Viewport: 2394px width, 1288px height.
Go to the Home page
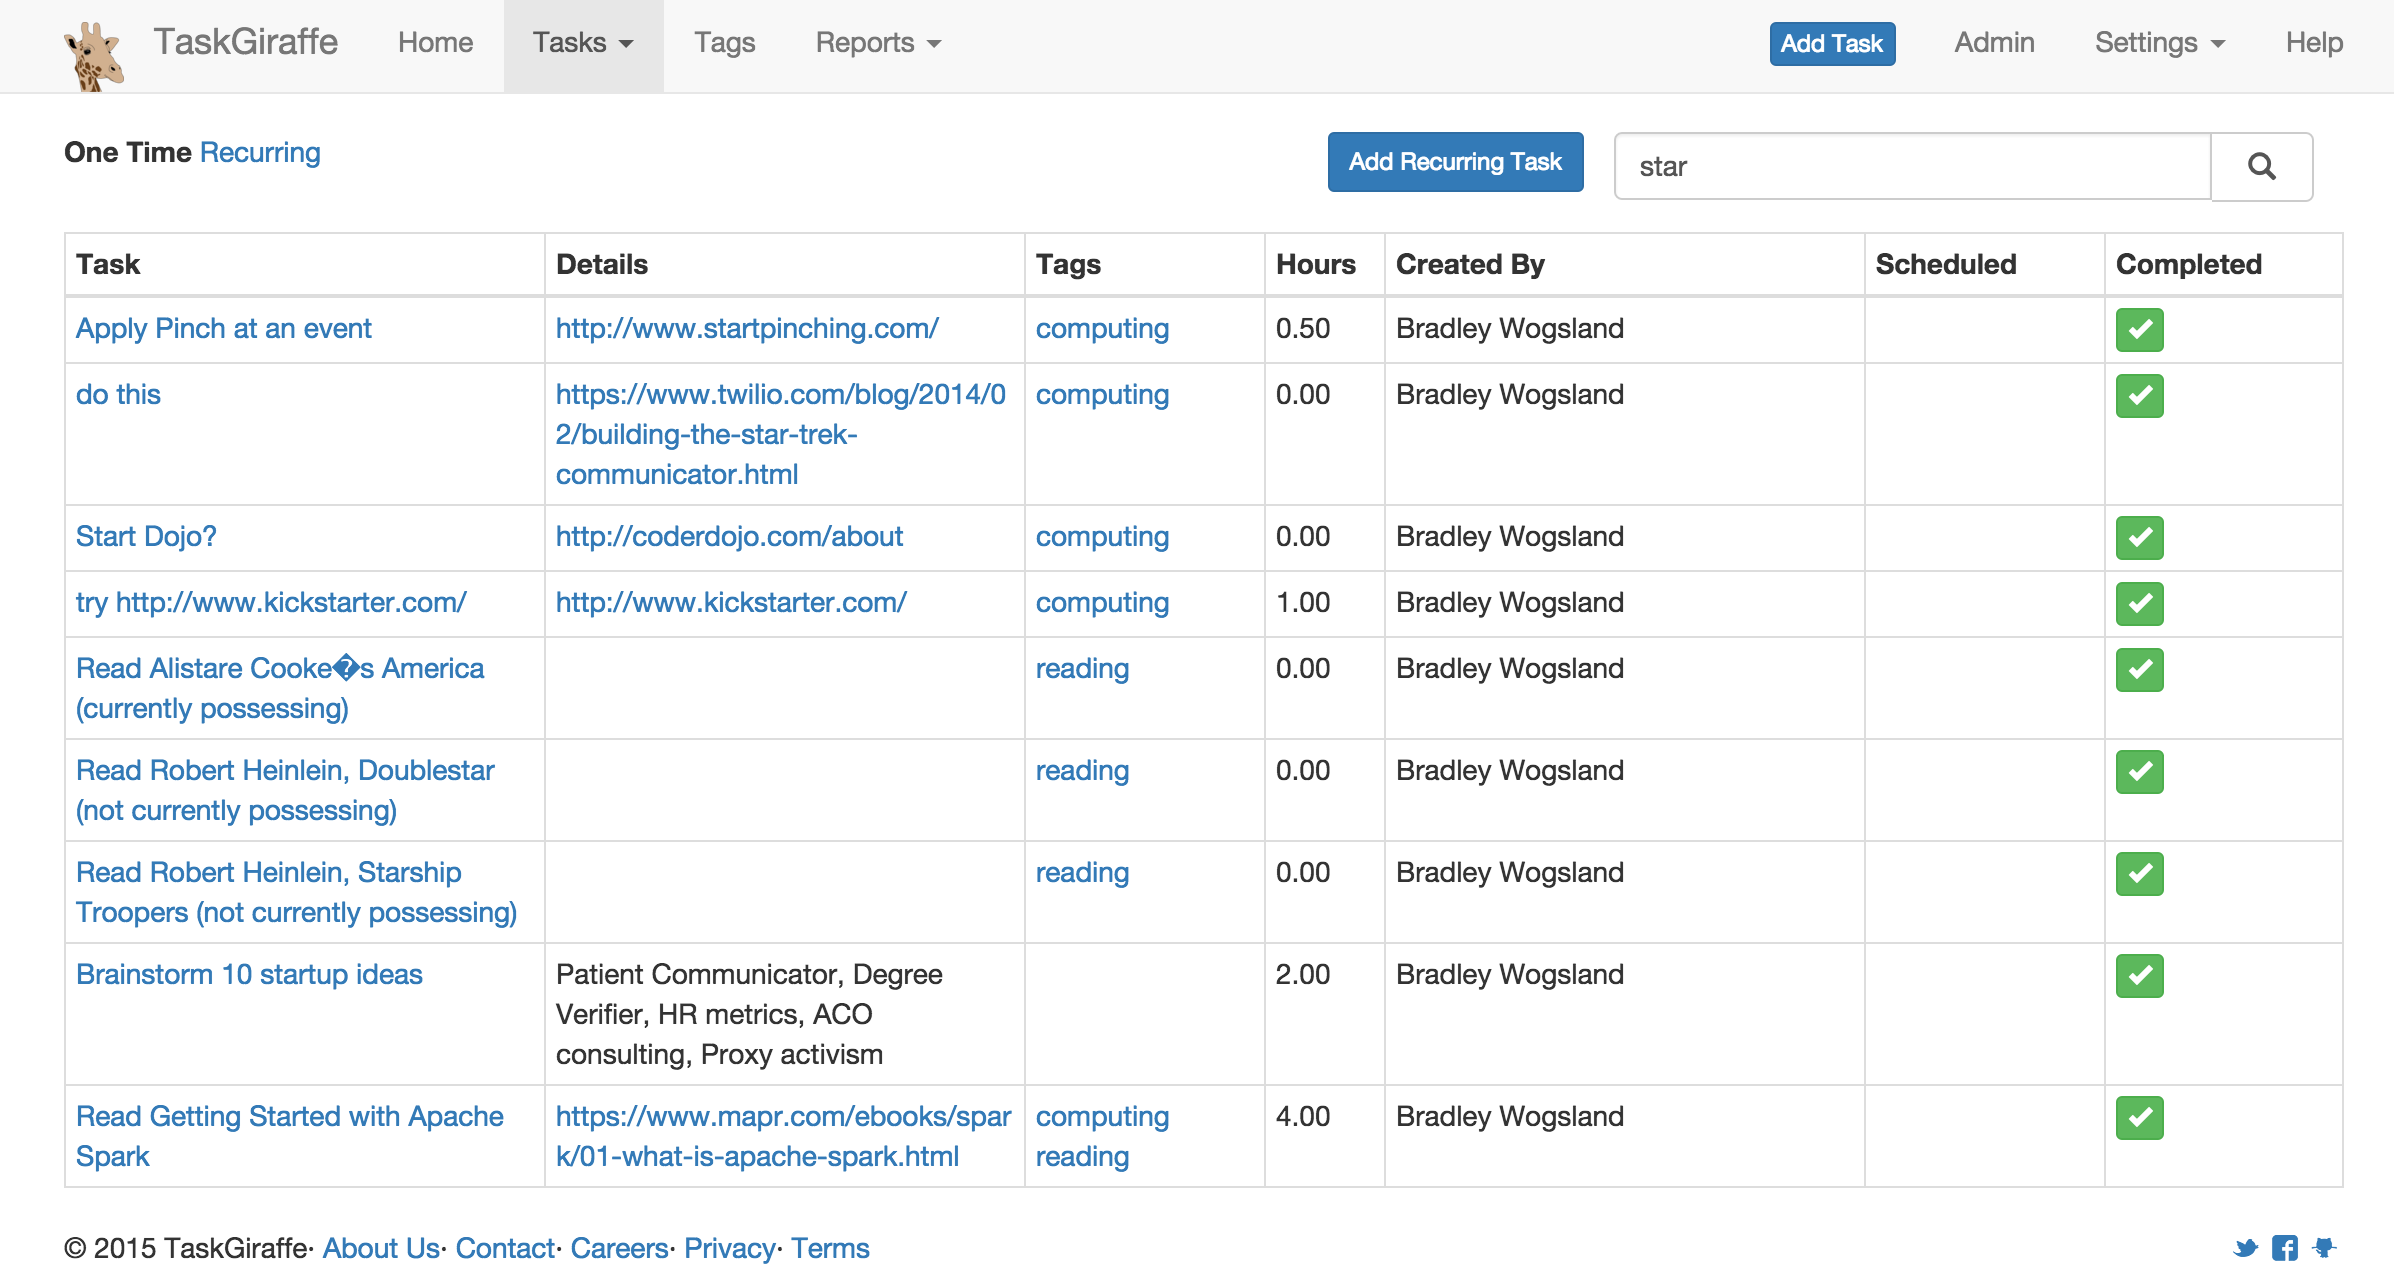click(x=435, y=43)
